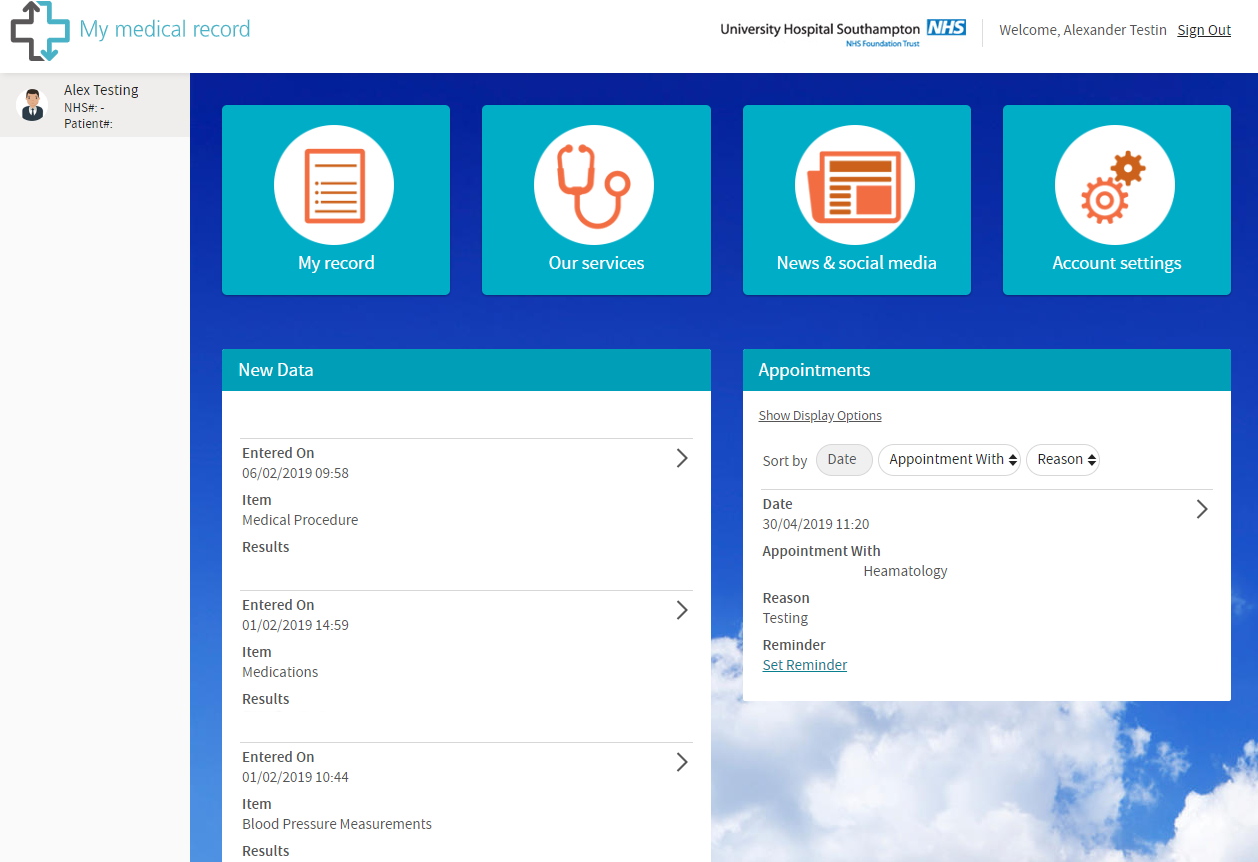
Task: Sign Out of the account
Action: (1203, 30)
